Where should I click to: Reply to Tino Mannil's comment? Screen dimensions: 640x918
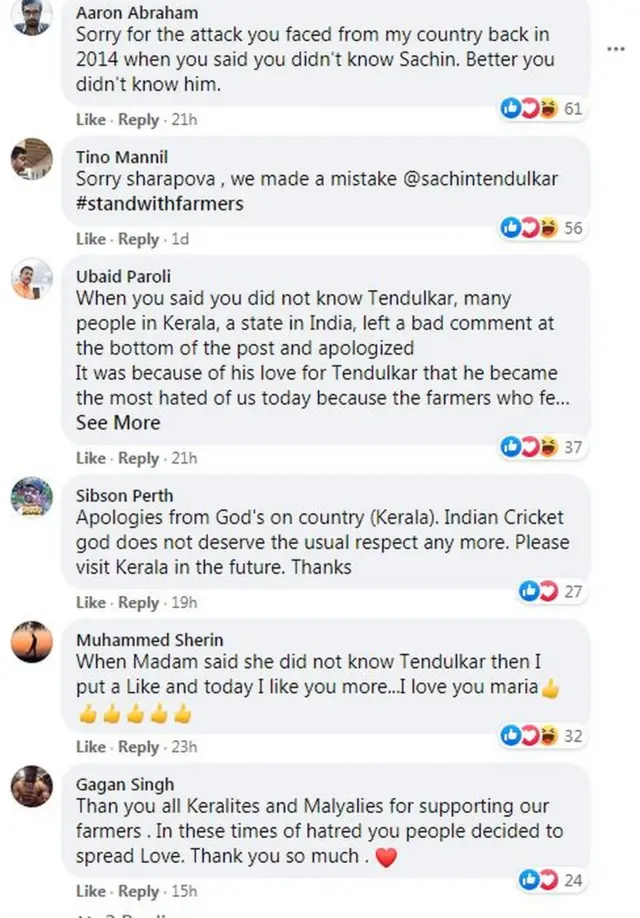pos(138,239)
